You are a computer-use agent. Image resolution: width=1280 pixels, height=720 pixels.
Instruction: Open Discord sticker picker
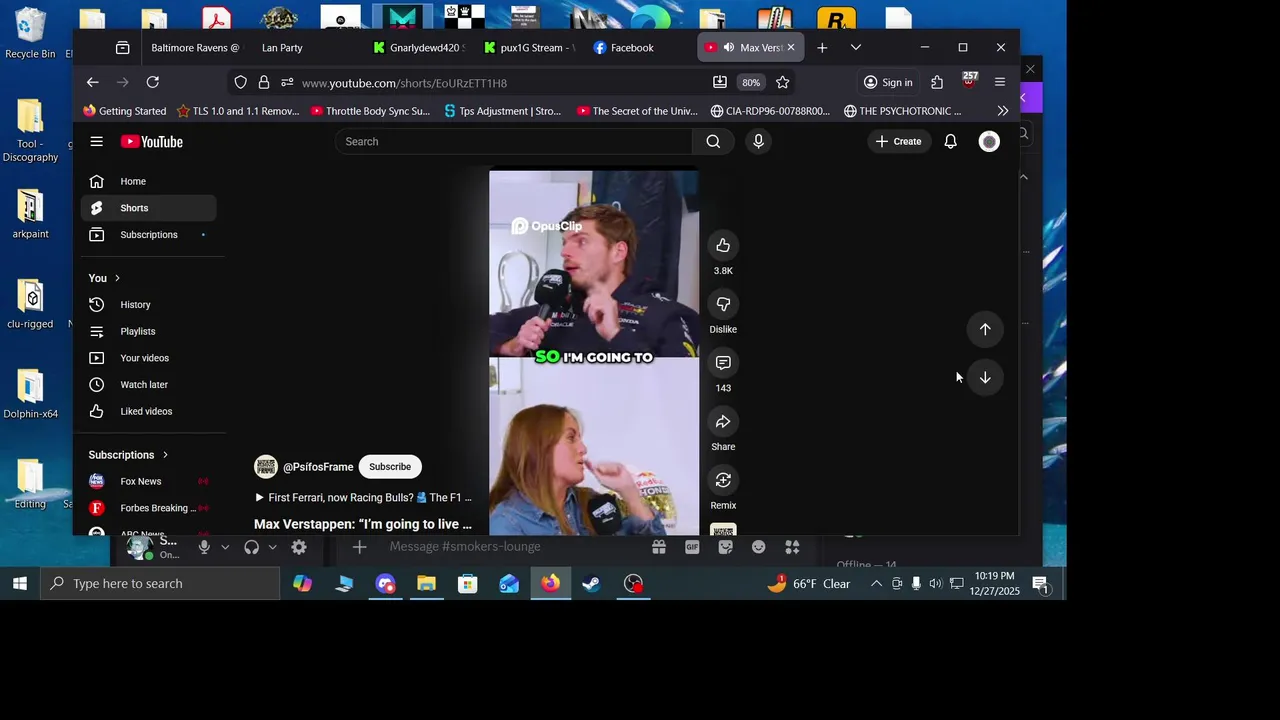(726, 547)
